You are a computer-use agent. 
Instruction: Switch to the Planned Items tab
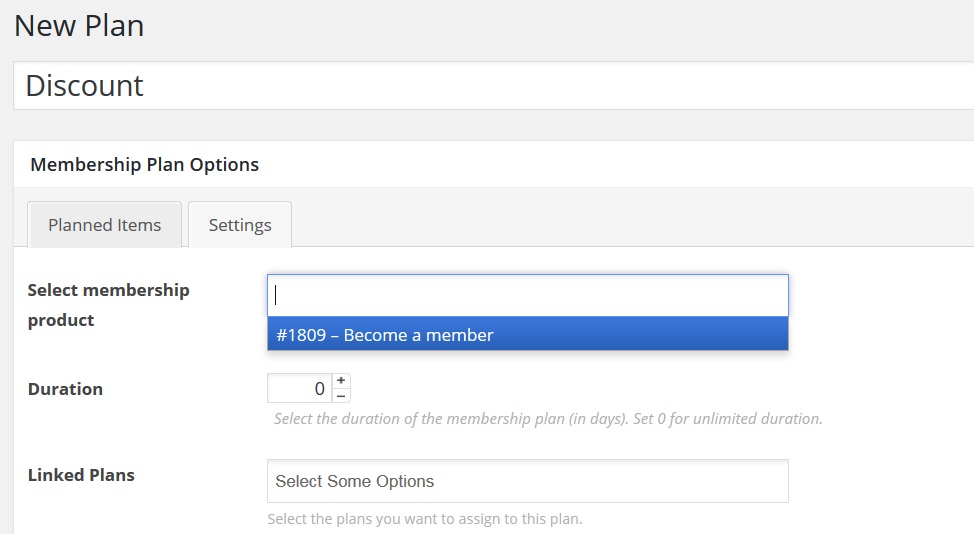point(104,225)
